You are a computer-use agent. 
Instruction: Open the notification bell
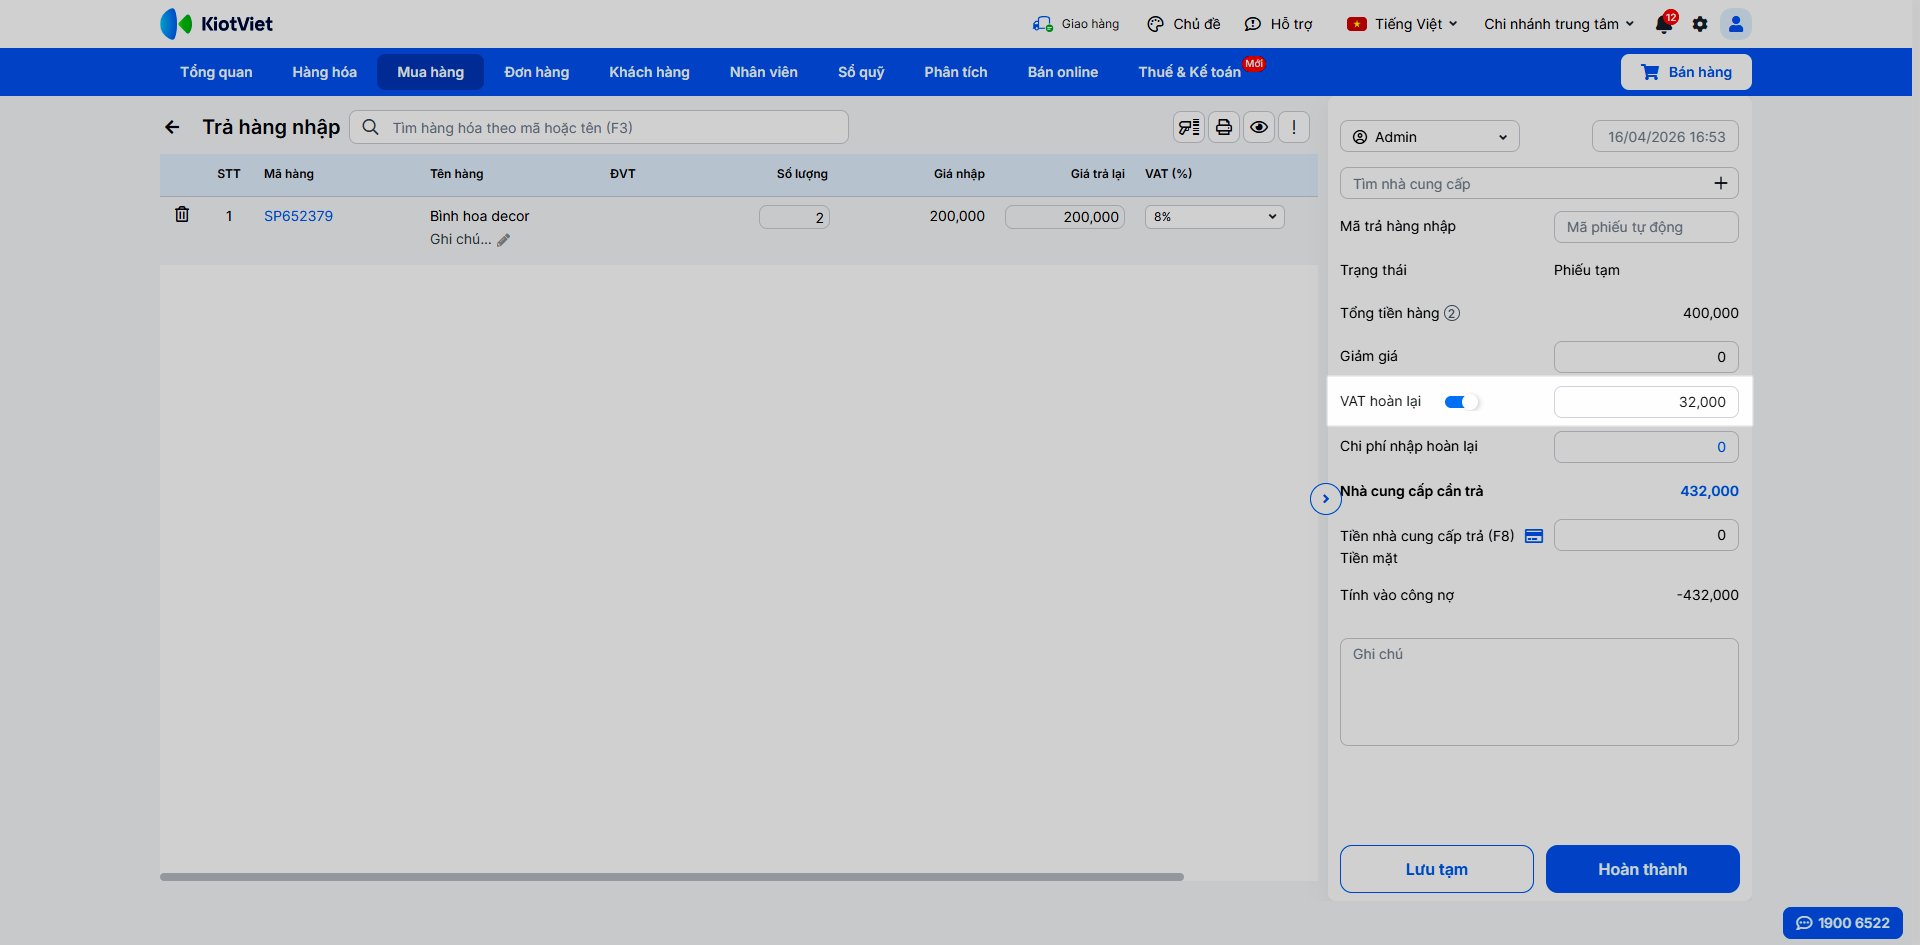(1664, 24)
